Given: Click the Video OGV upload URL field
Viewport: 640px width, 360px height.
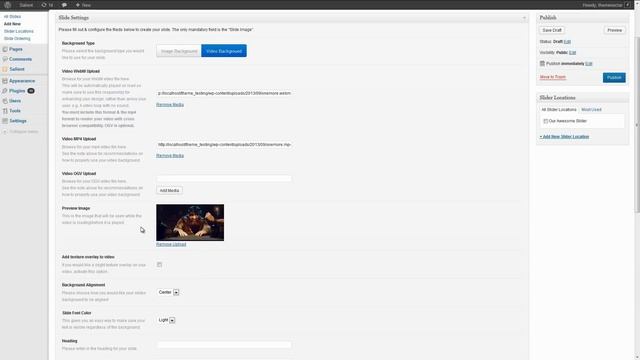Looking at the screenshot, I should pyautogui.click(x=224, y=179).
